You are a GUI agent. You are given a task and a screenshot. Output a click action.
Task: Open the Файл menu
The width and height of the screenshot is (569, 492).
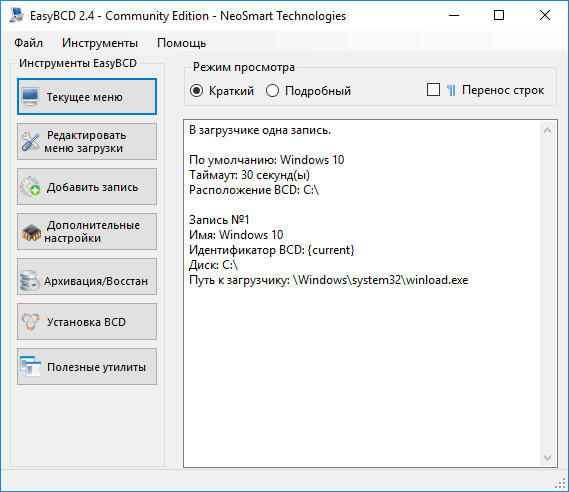tap(28, 43)
